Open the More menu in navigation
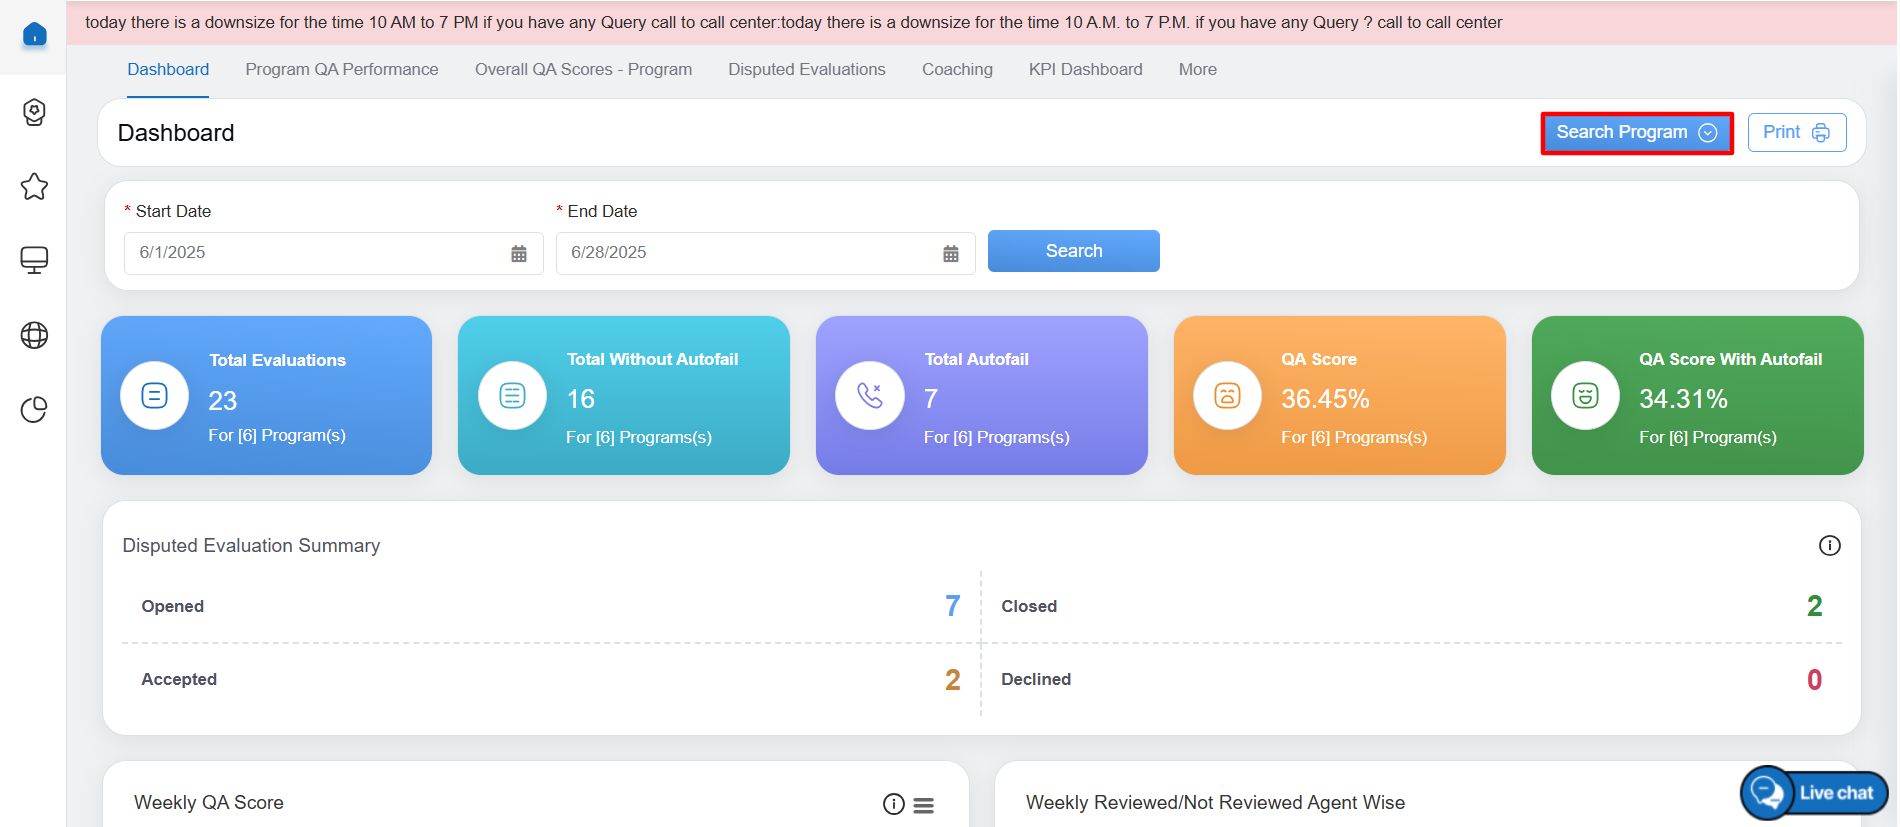1900x827 pixels. click(1197, 70)
